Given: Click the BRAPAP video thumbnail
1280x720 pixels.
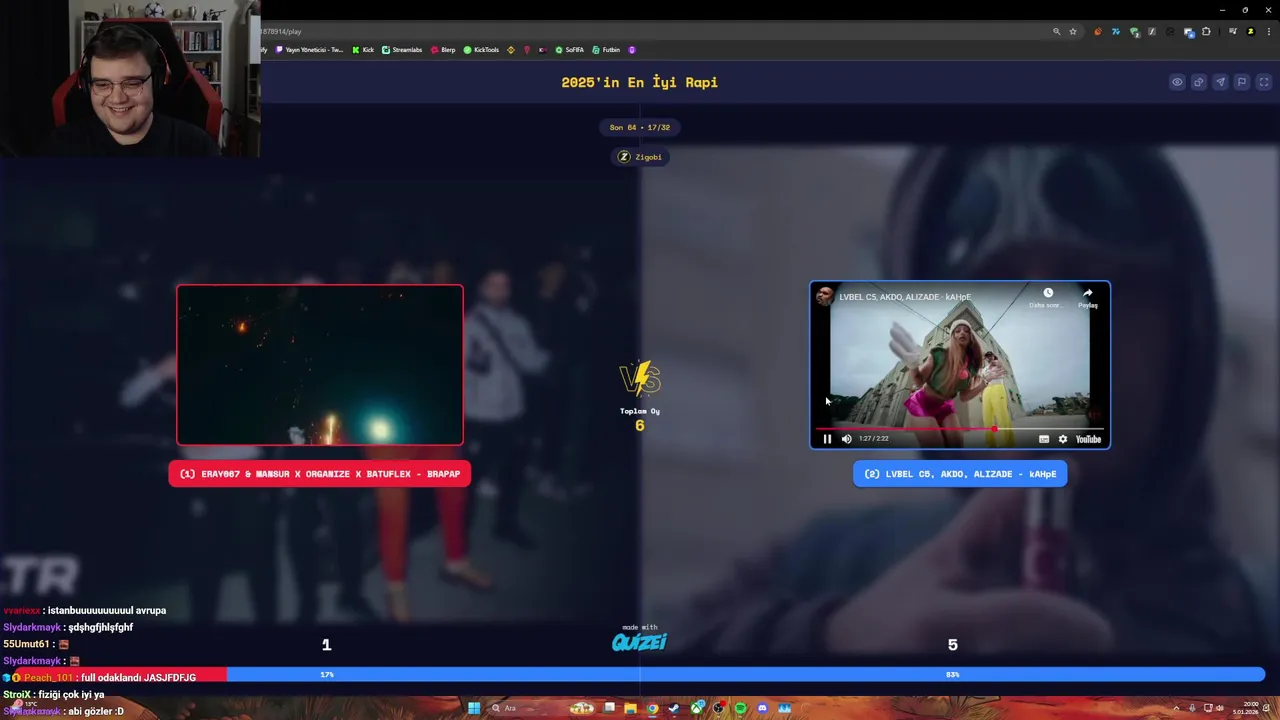Looking at the screenshot, I should coord(320,365).
